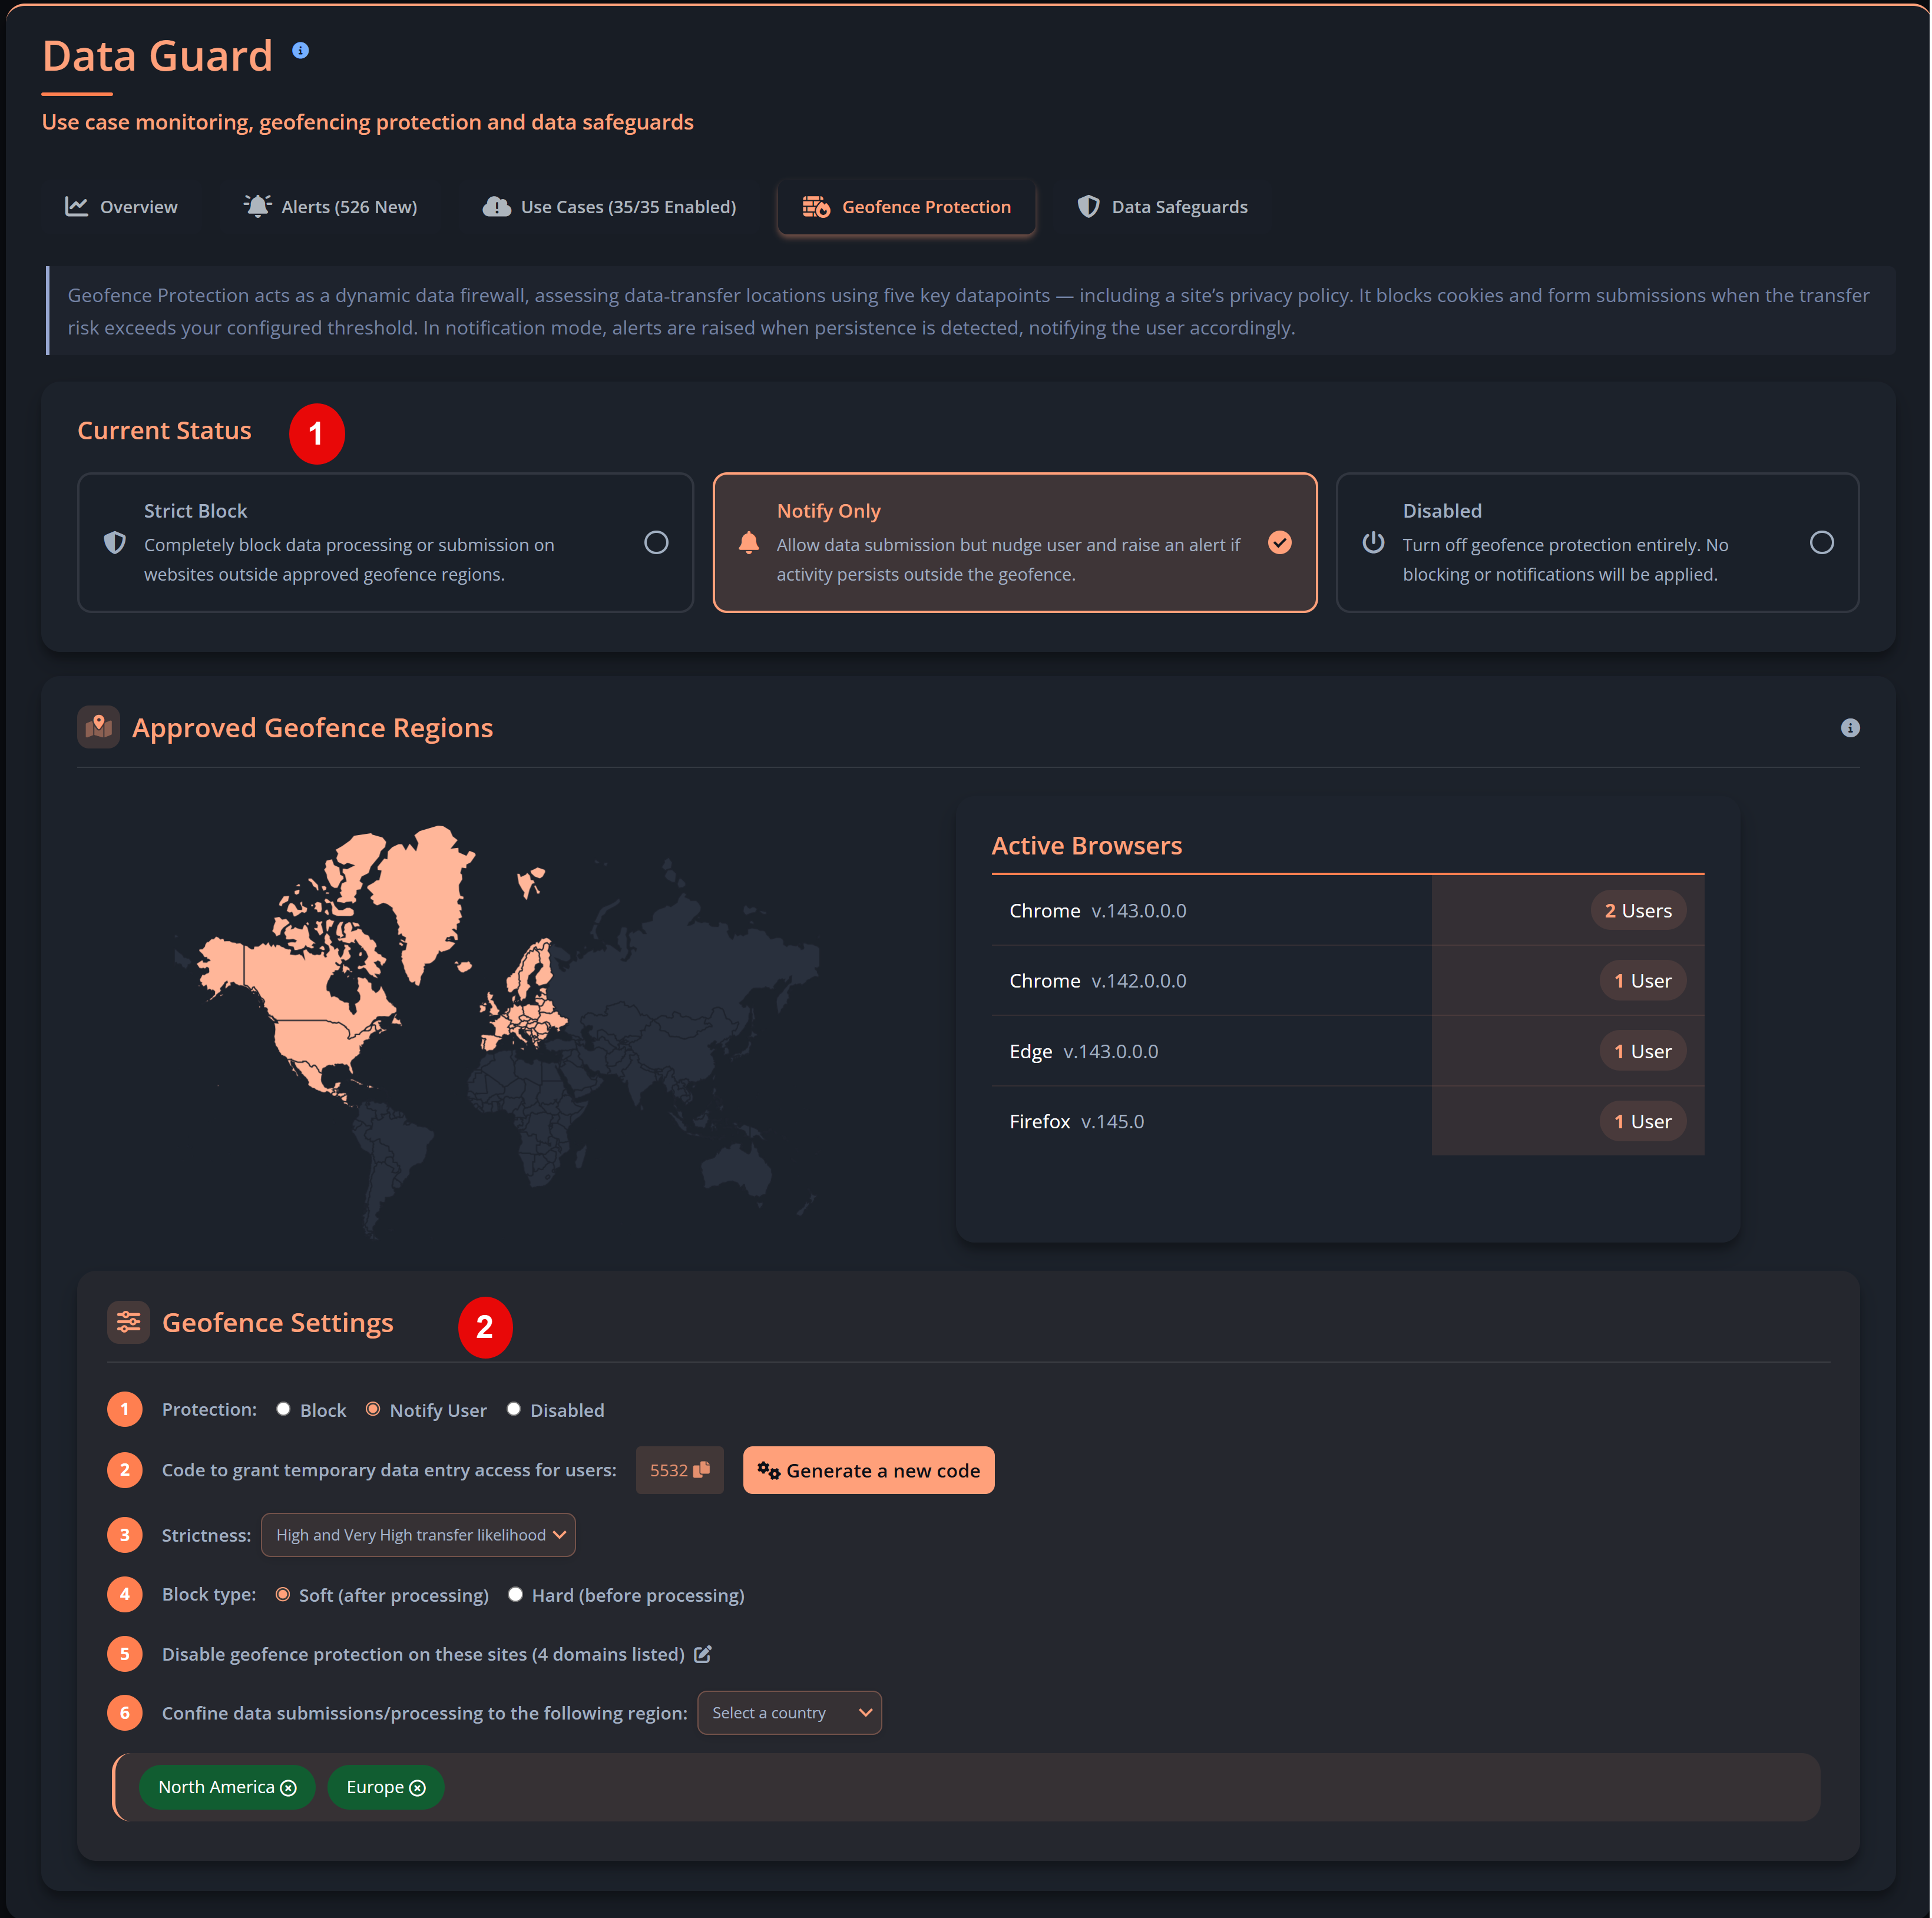This screenshot has width=1932, height=1918.
Task: Remove the Europe region tag
Action: pos(418,1787)
